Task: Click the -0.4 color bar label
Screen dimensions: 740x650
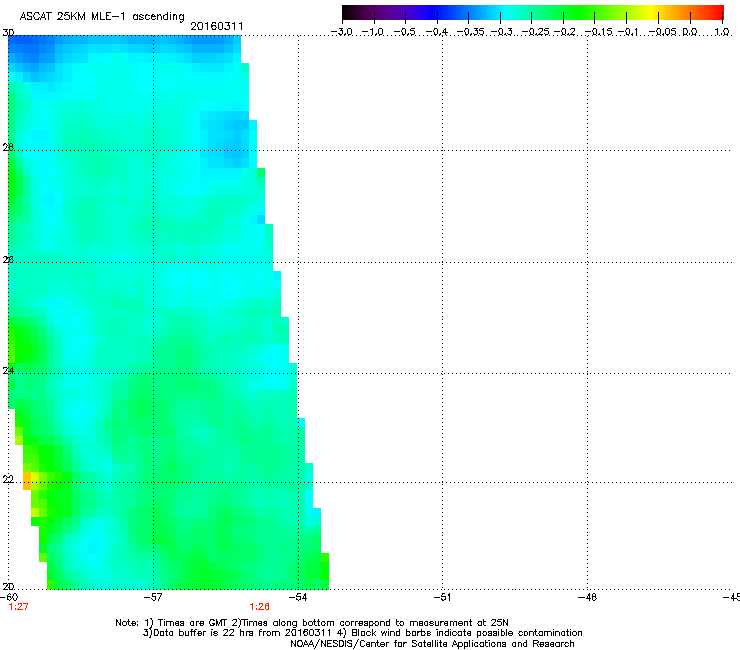Action: tap(437, 32)
